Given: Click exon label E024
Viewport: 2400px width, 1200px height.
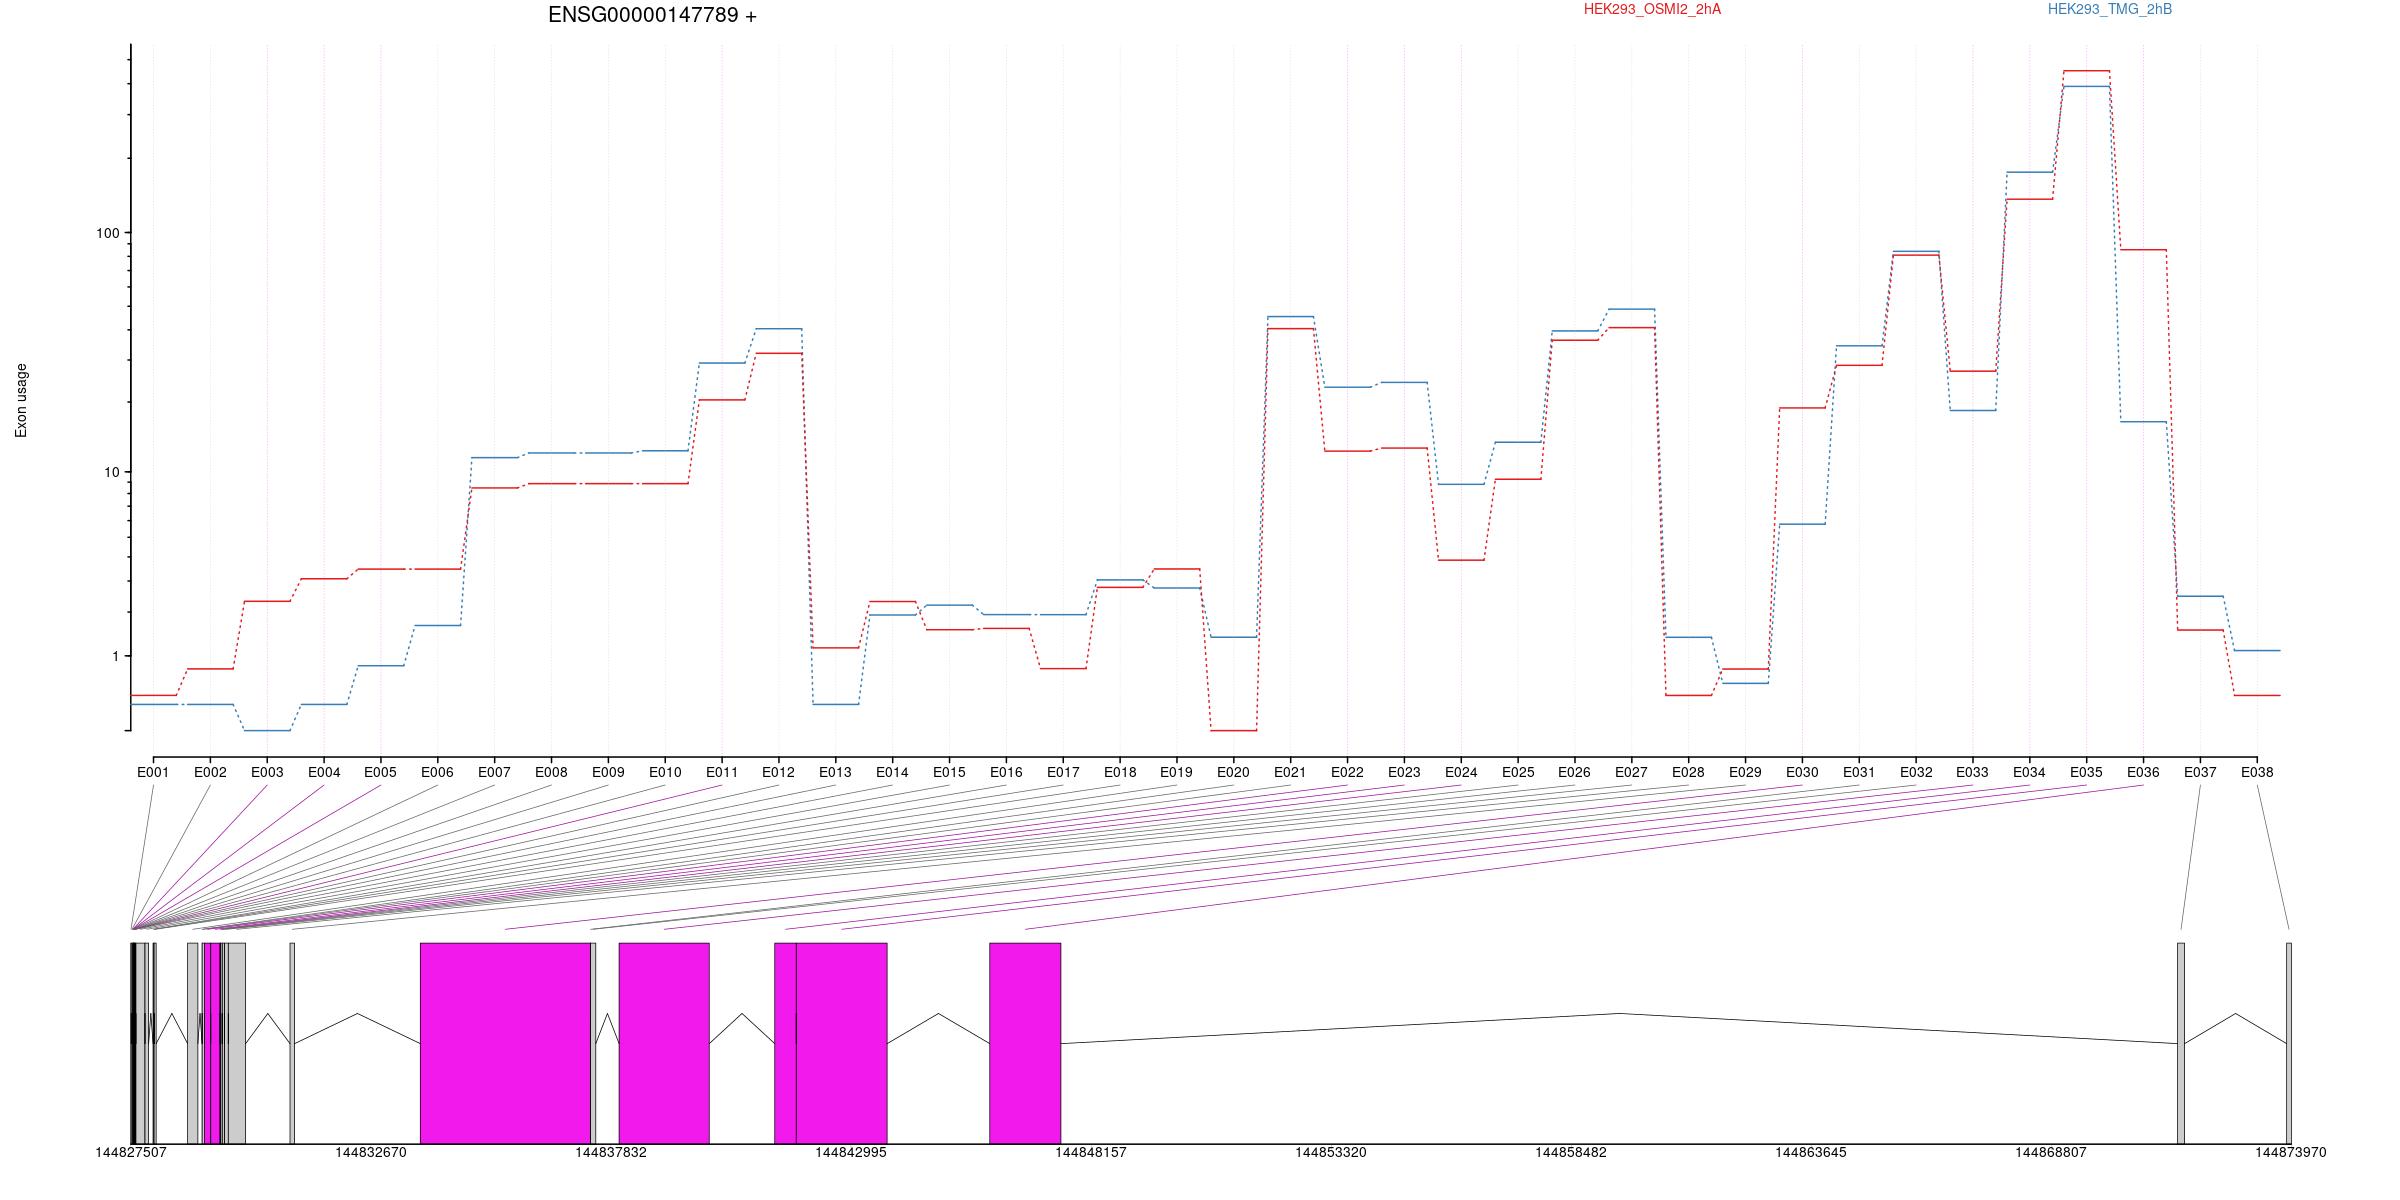Looking at the screenshot, I should [1461, 772].
